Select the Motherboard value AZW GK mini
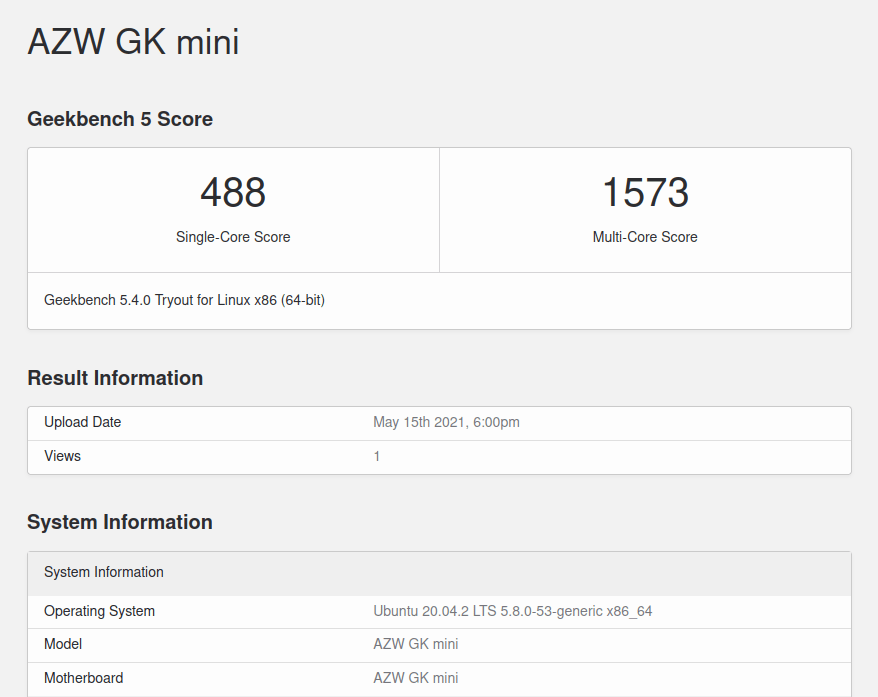This screenshot has width=878, height=697. tap(415, 678)
